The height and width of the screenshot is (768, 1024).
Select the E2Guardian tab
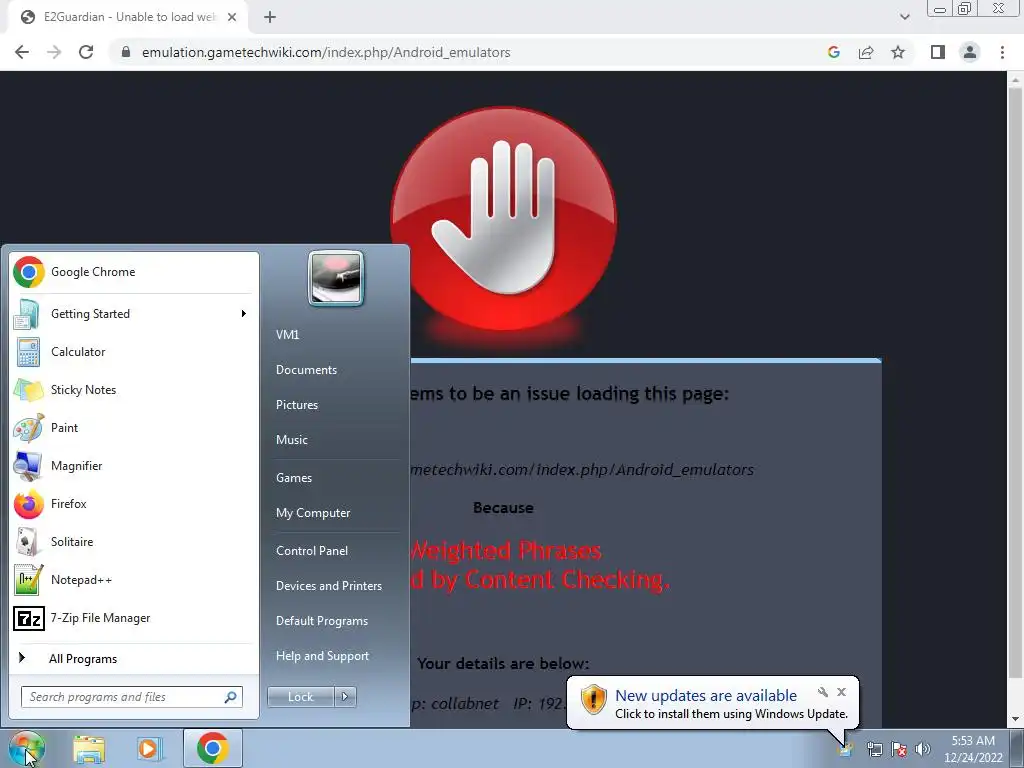tap(129, 17)
